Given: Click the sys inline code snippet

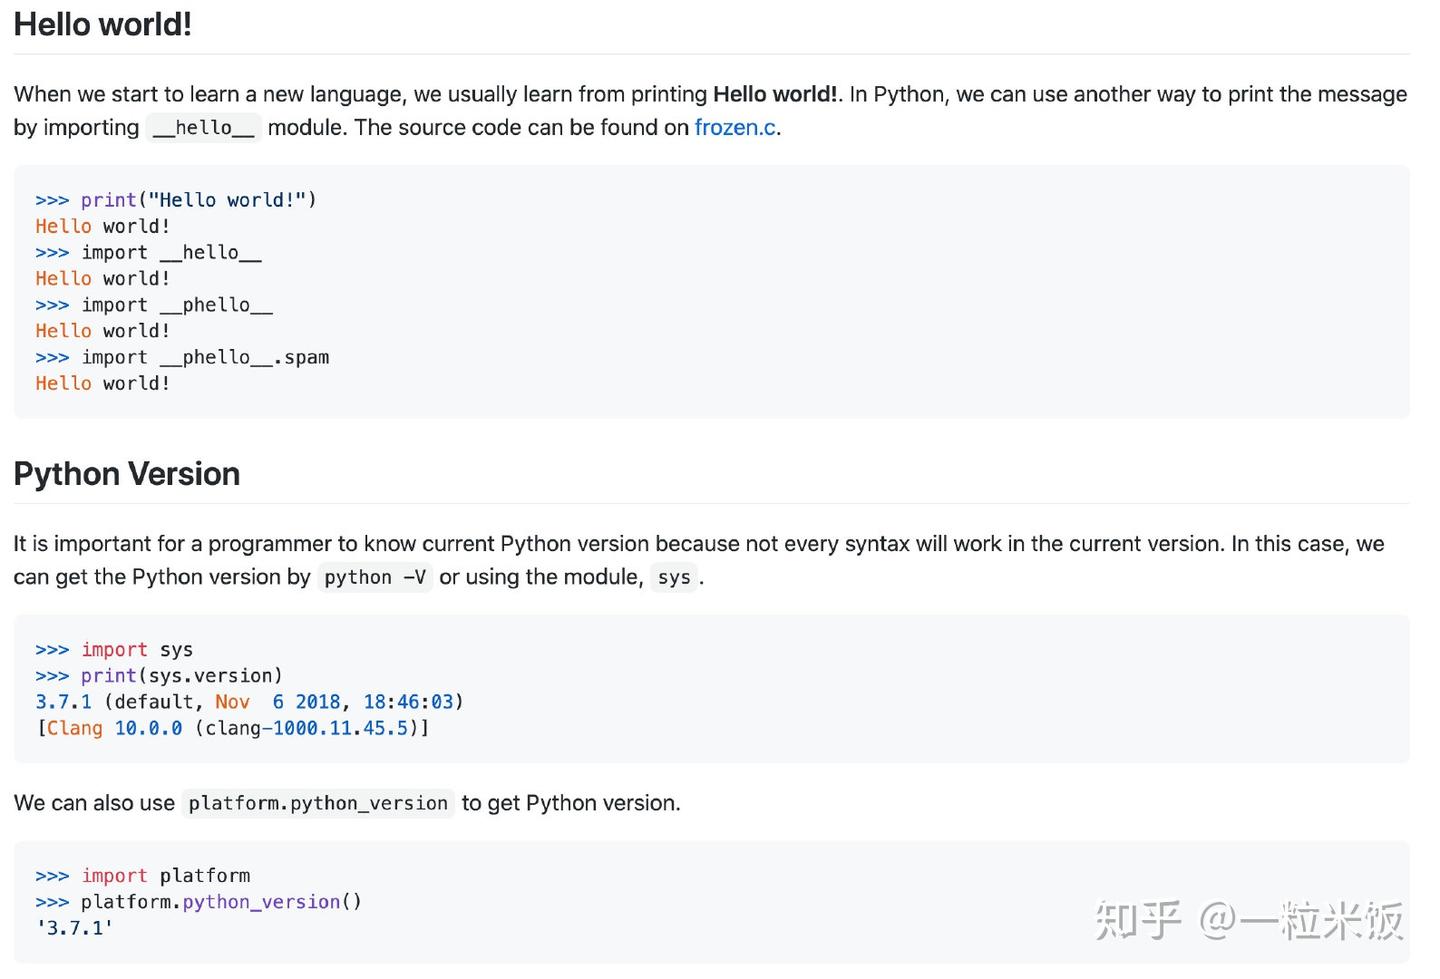Looking at the screenshot, I should coord(673,577).
